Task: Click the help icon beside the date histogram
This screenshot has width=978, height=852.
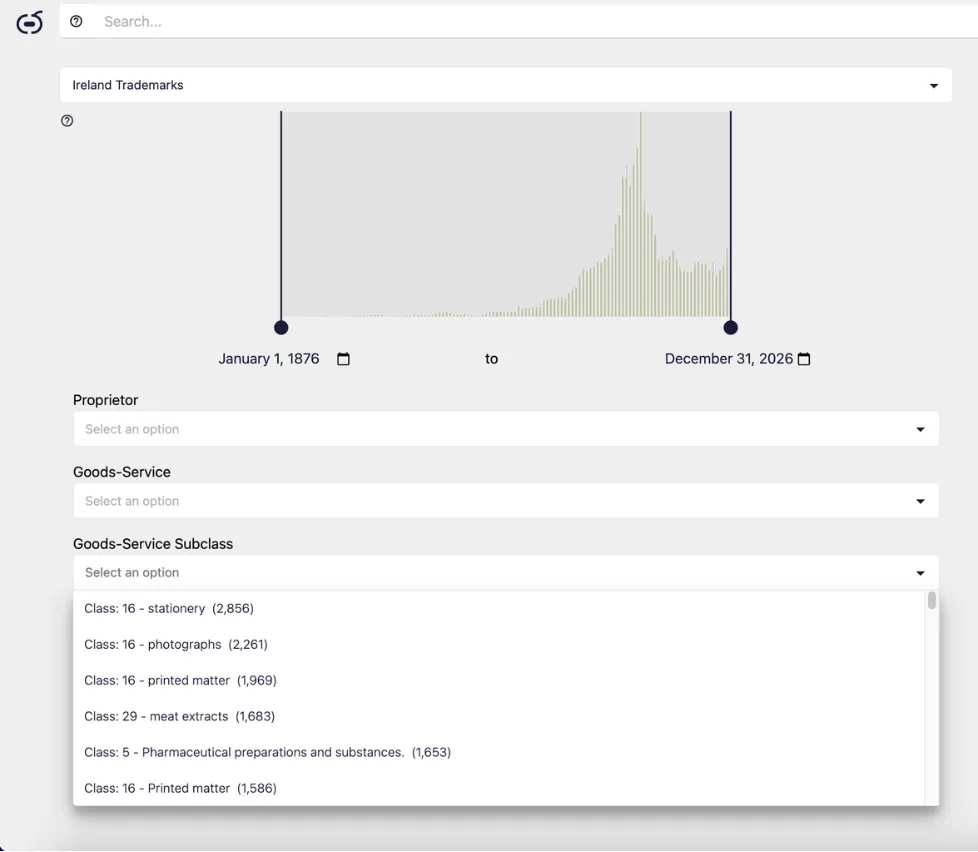Action: (x=67, y=120)
